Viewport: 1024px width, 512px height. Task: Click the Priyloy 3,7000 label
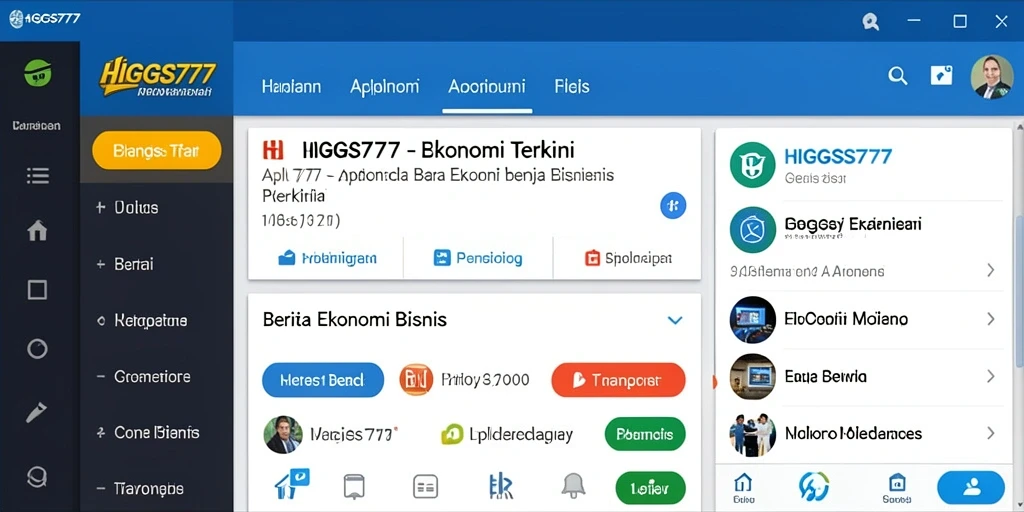point(485,379)
